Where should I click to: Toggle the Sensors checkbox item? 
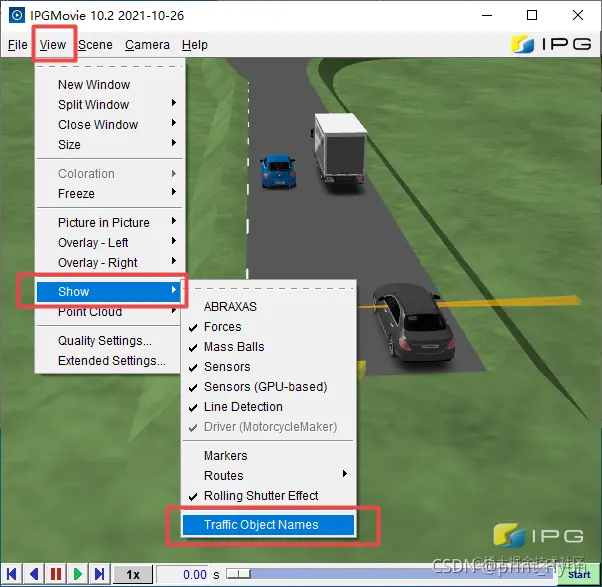(x=268, y=367)
